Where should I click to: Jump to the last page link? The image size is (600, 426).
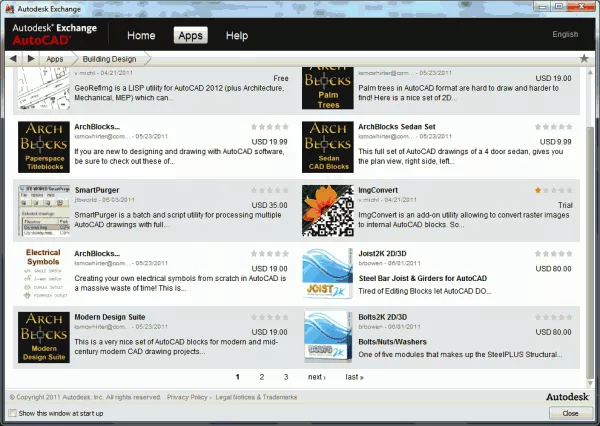(354, 377)
